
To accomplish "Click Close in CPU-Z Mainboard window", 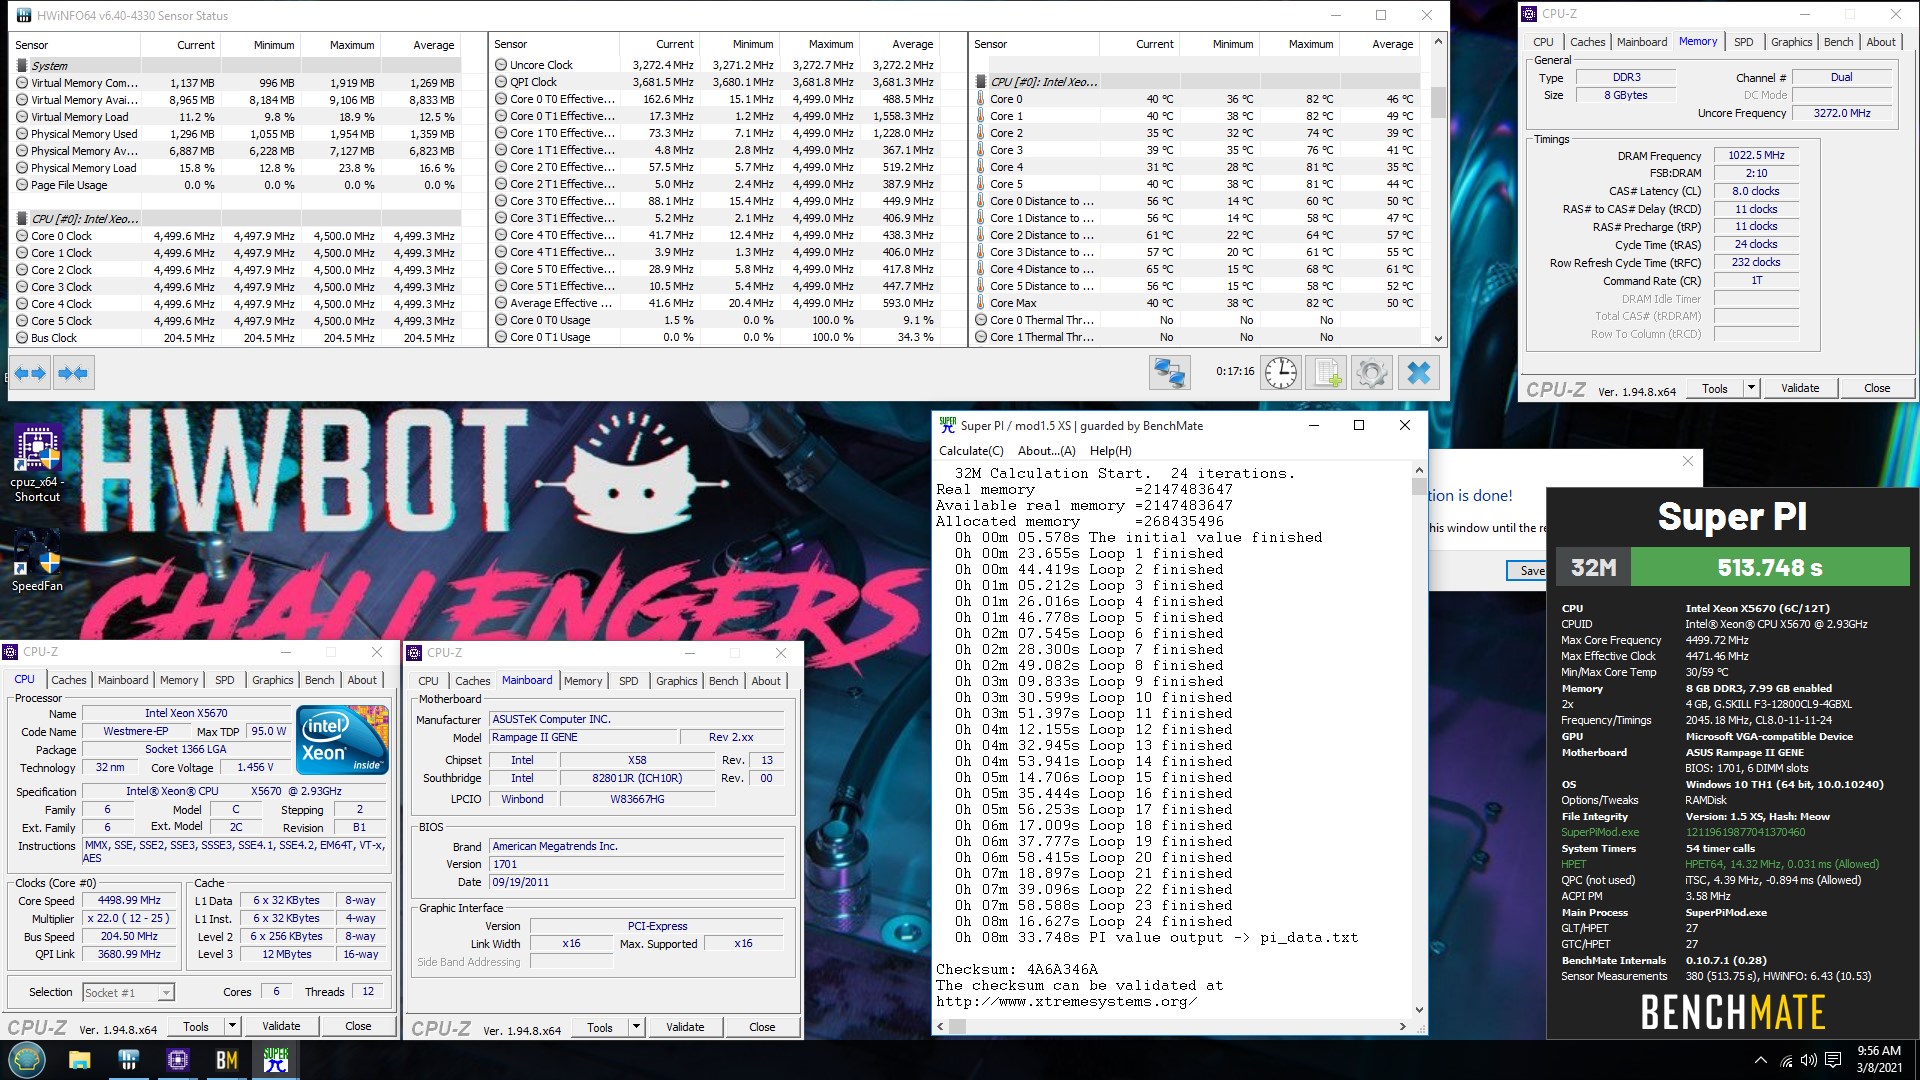I will [x=762, y=1027].
